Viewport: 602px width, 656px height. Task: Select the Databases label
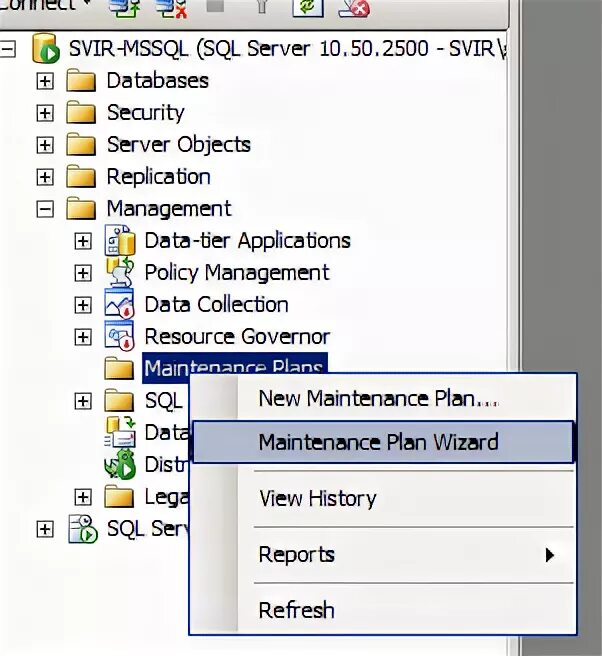point(158,80)
